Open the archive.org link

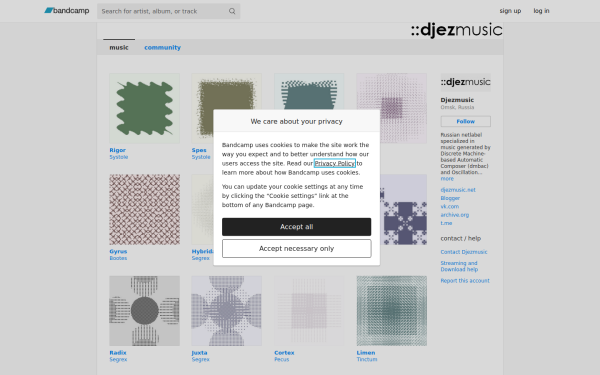[x=455, y=215]
